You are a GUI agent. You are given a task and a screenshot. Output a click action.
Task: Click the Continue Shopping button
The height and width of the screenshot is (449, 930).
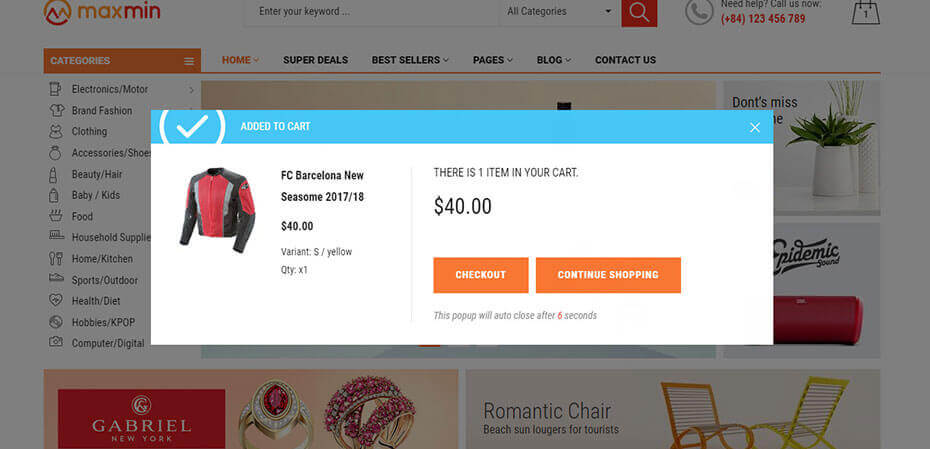coord(608,275)
